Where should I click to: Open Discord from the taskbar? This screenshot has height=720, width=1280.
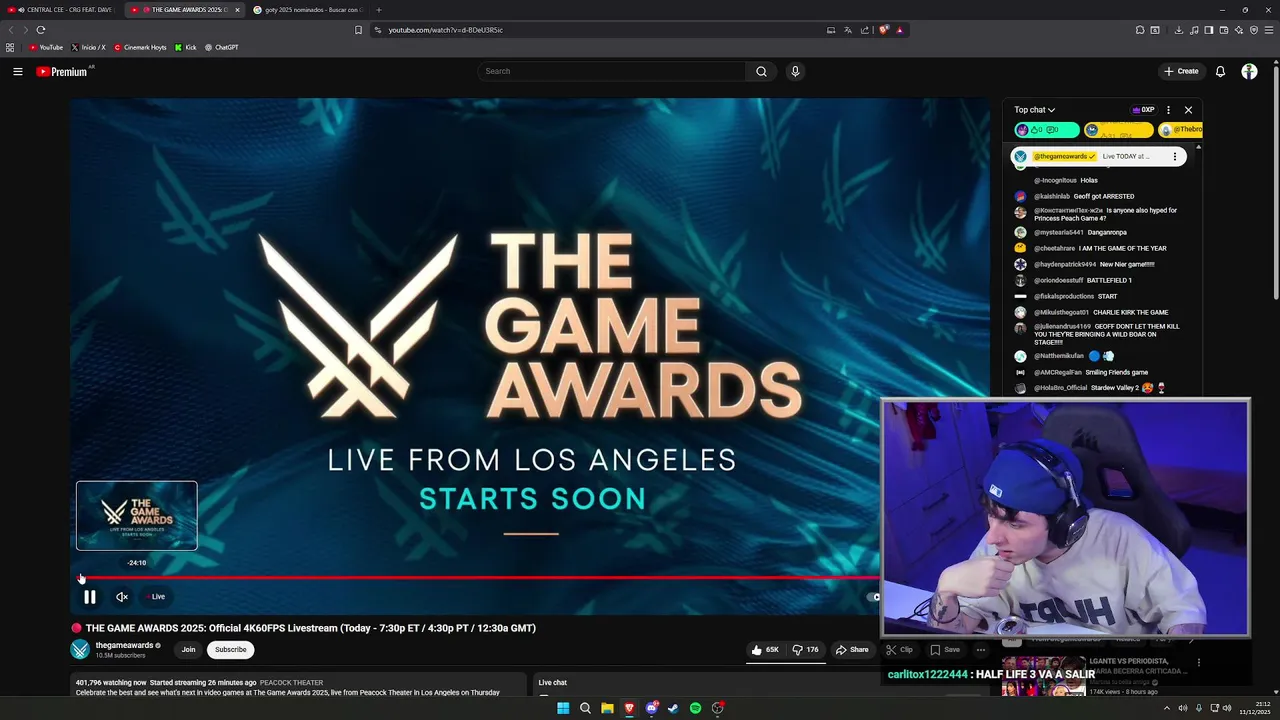[x=651, y=708]
